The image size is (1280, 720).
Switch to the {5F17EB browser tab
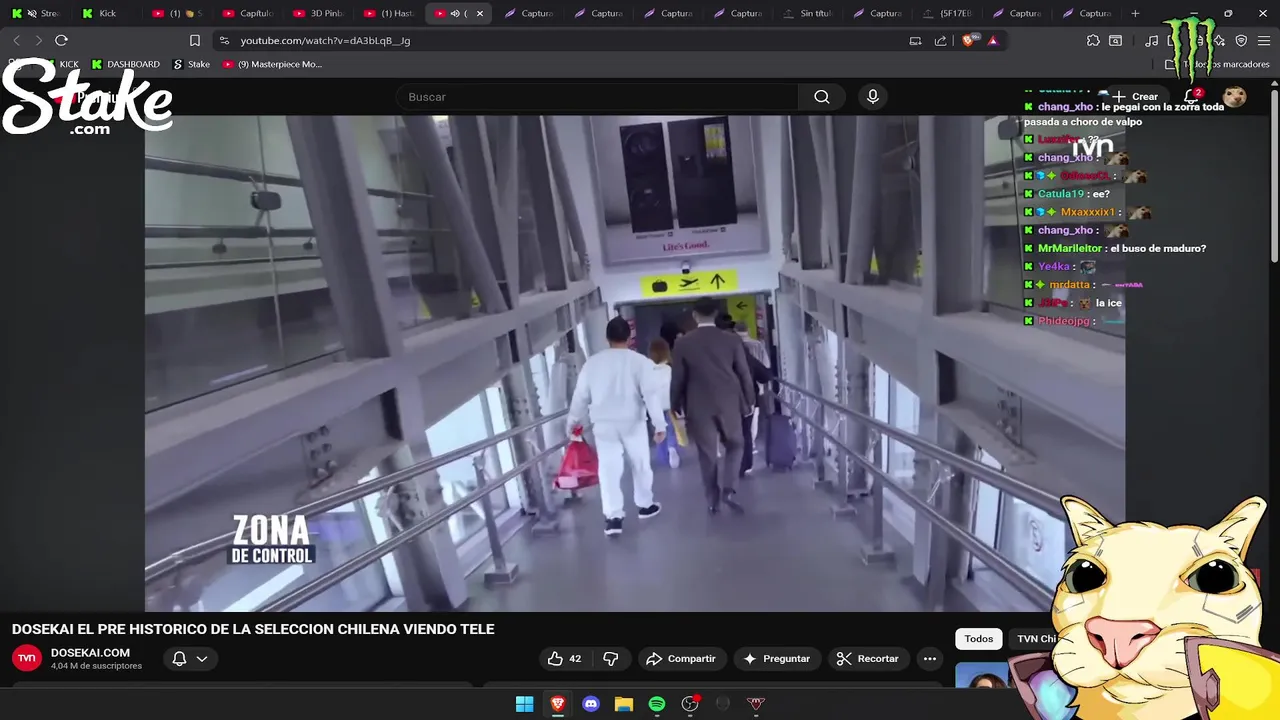click(949, 13)
